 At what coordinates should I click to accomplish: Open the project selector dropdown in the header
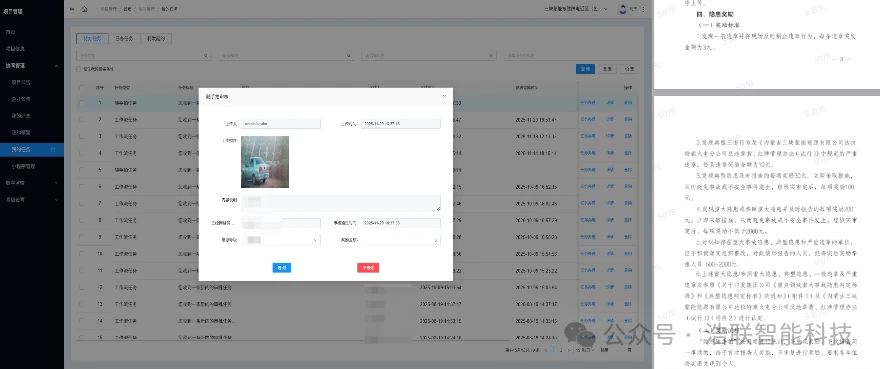576,9
